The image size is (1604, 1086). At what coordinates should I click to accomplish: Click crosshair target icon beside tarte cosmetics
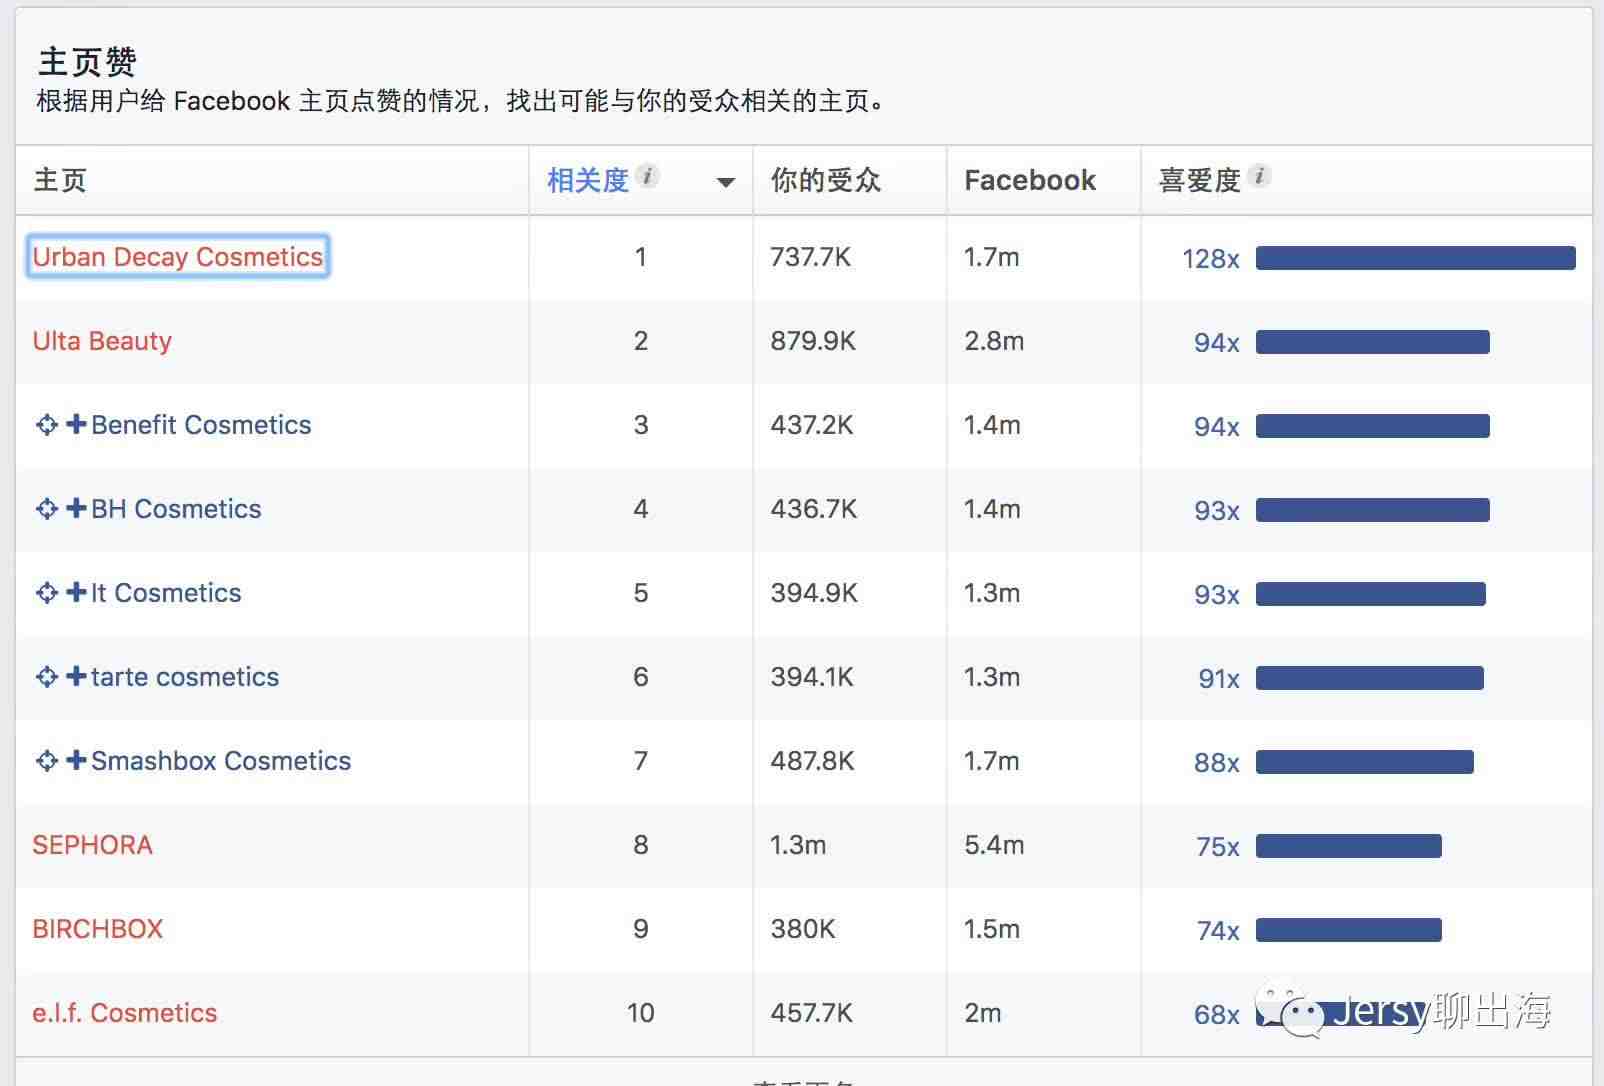point(46,677)
